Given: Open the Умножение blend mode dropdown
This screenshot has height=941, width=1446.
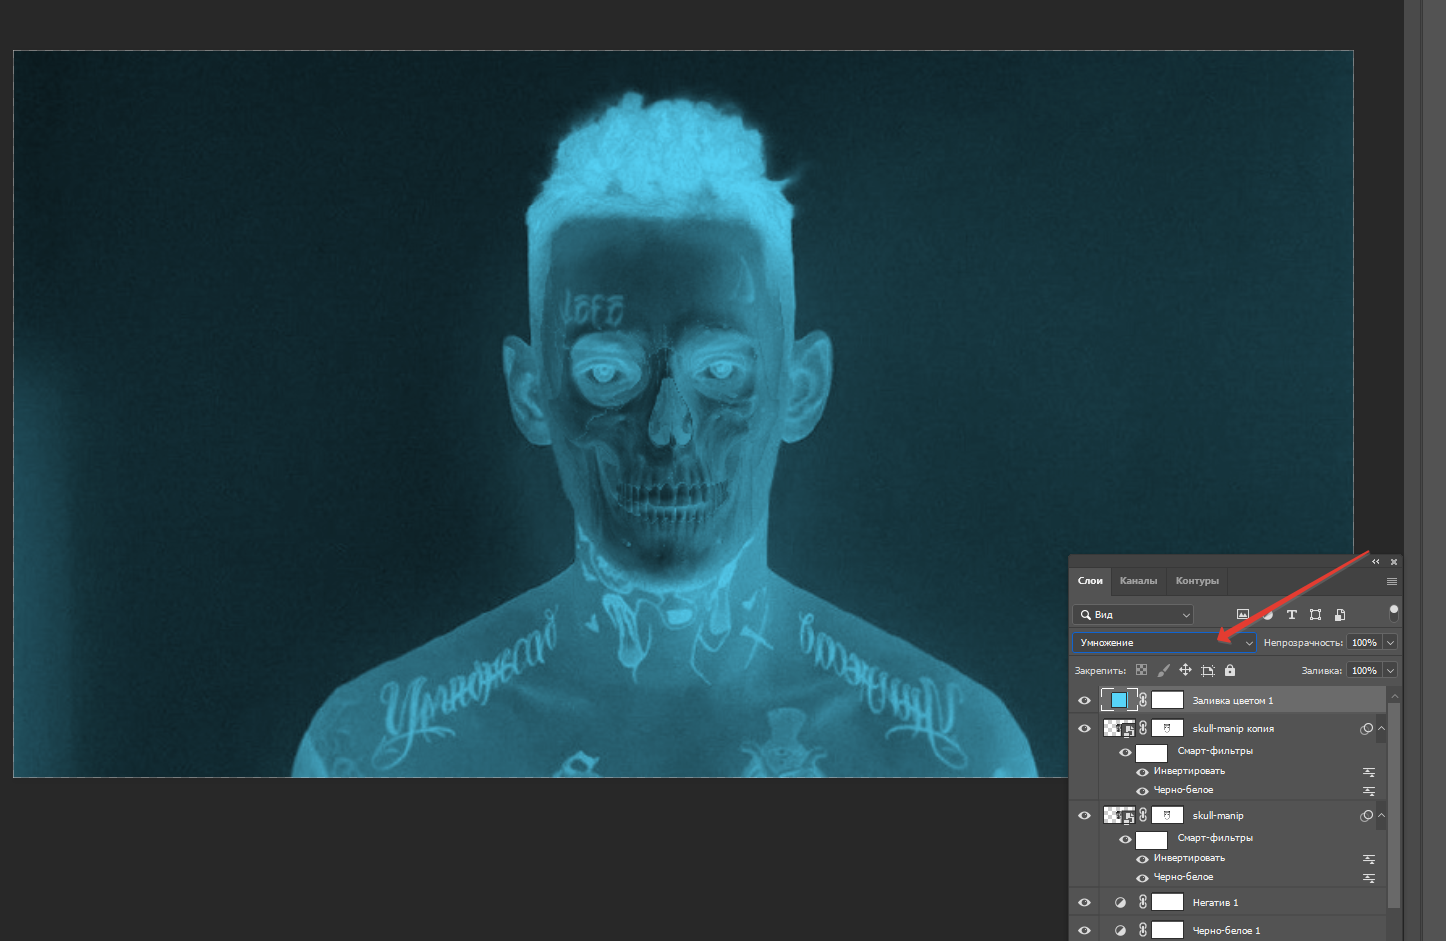Looking at the screenshot, I should pyautogui.click(x=1164, y=643).
